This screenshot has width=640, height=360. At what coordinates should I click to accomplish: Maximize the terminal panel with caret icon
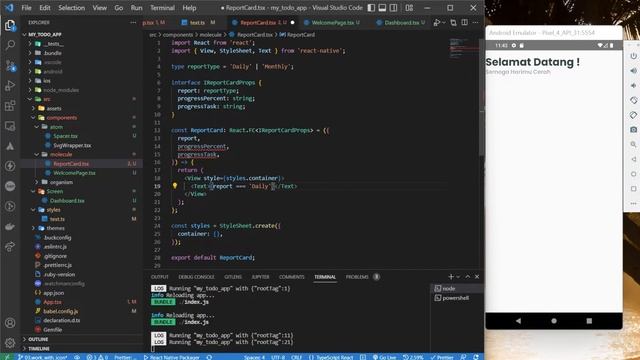(x=468, y=277)
